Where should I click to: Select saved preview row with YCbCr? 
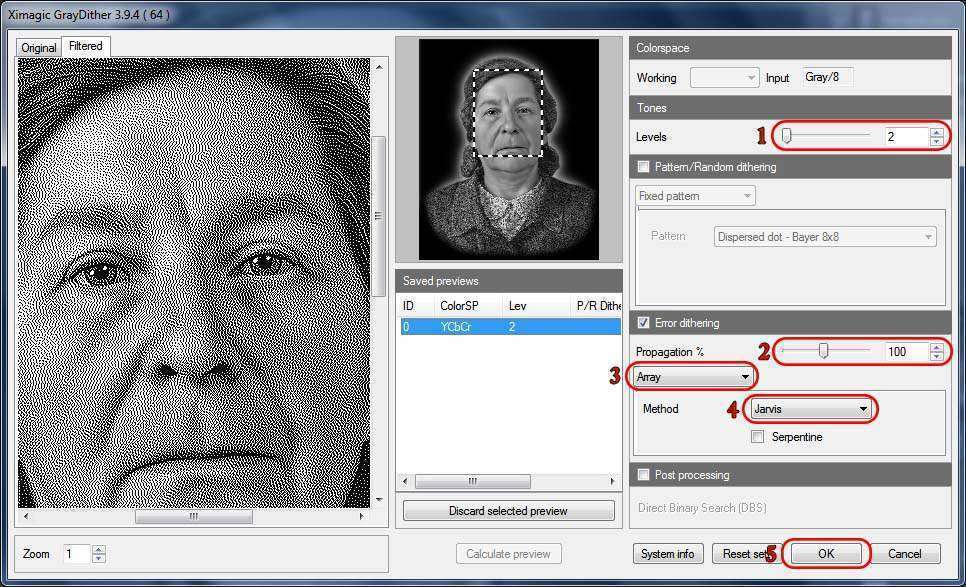tap(510, 327)
